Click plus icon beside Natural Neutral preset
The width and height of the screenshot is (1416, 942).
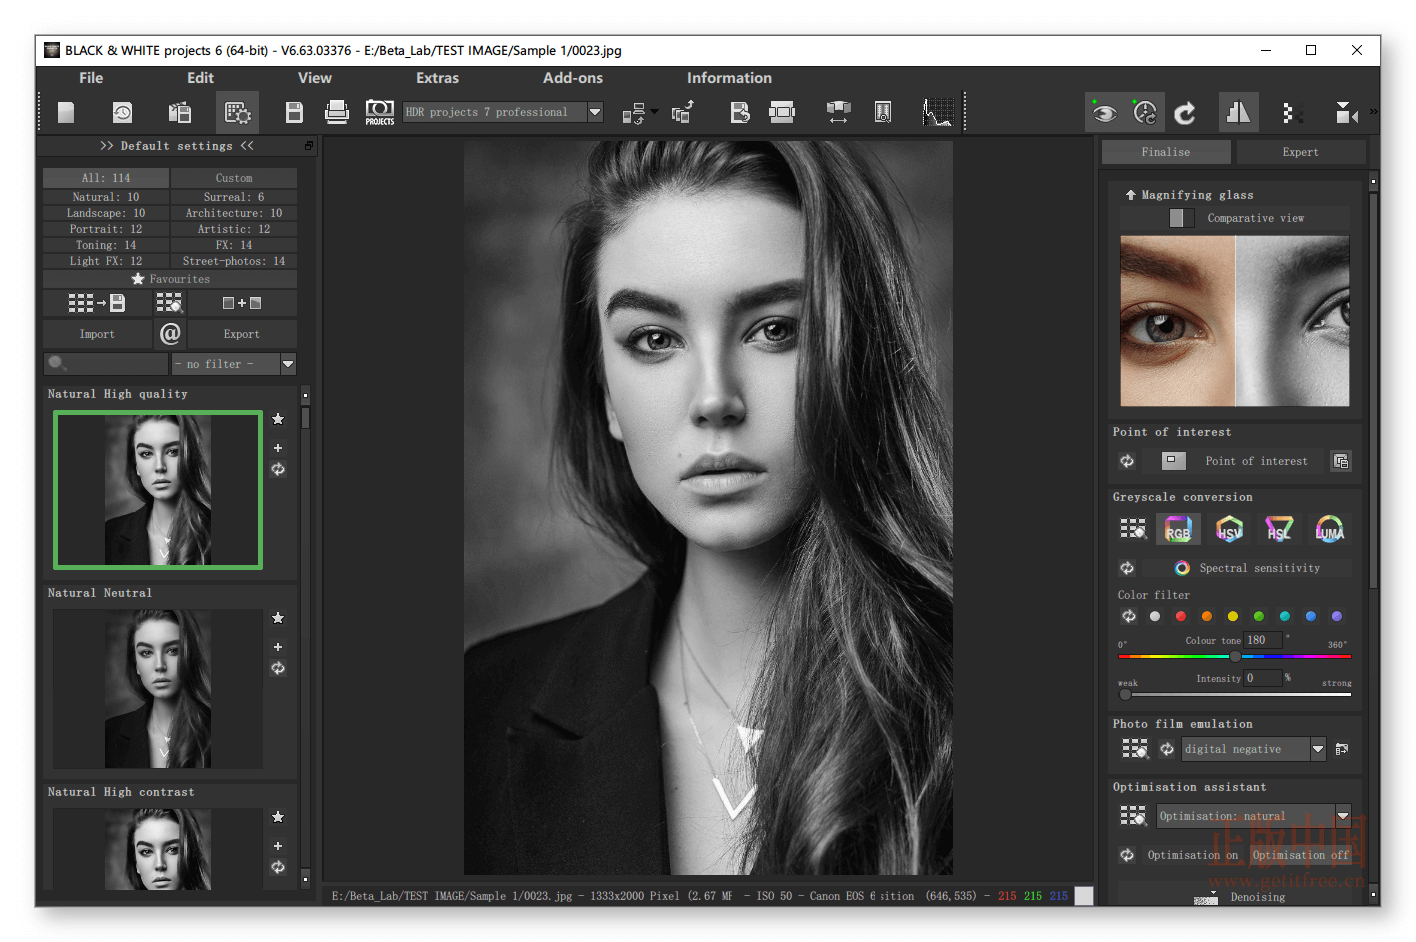point(278,647)
